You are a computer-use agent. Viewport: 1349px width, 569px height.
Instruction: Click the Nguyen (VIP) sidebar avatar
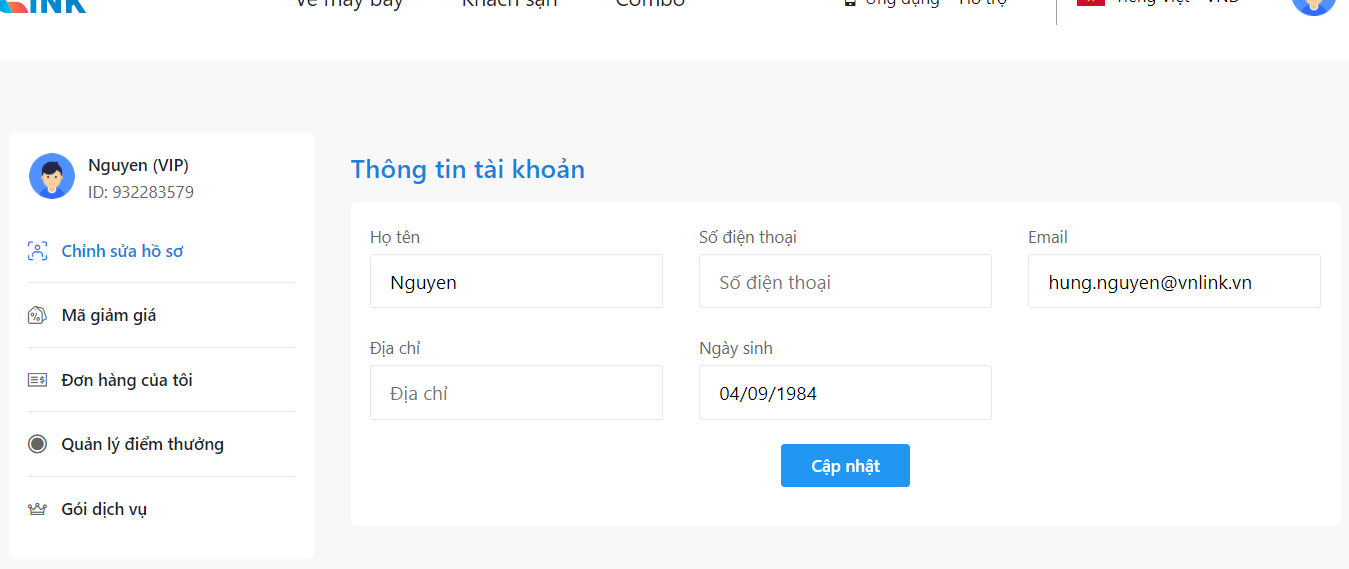click(x=52, y=176)
